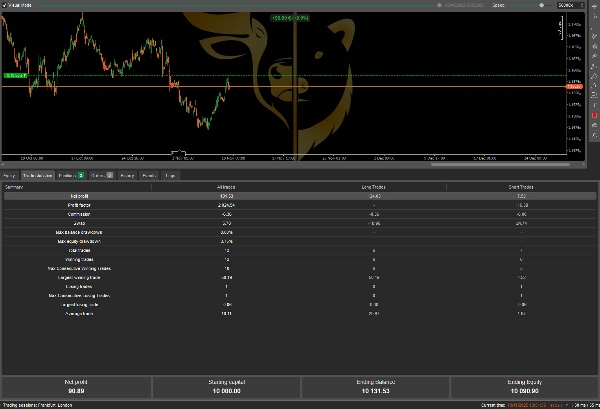The image size is (600, 409).
Task: Open the Logs tab
Action: pos(170,176)
